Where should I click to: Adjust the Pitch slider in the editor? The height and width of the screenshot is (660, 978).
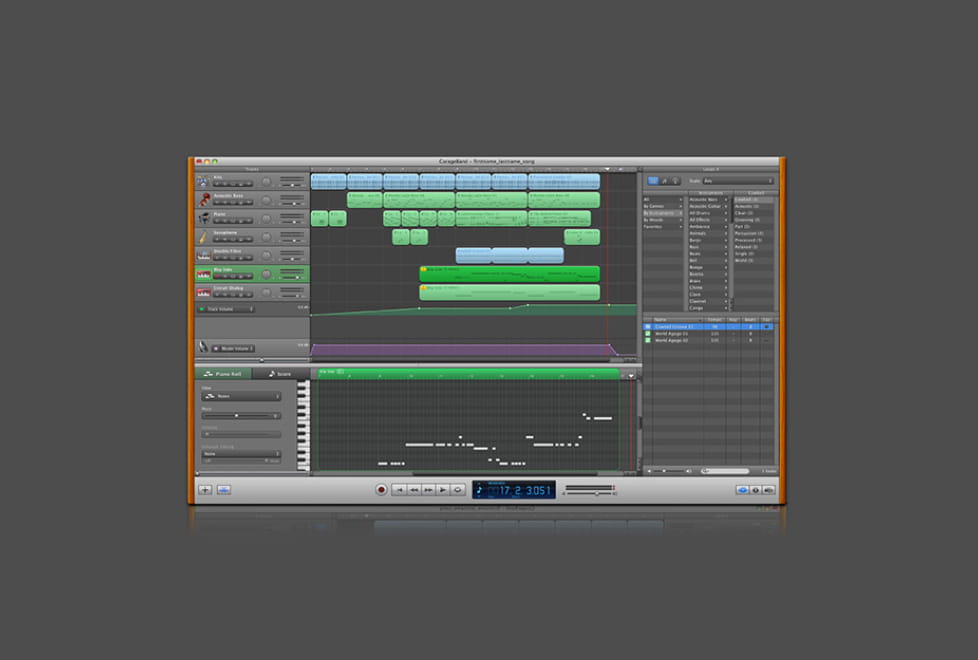[x=241, y=415]
